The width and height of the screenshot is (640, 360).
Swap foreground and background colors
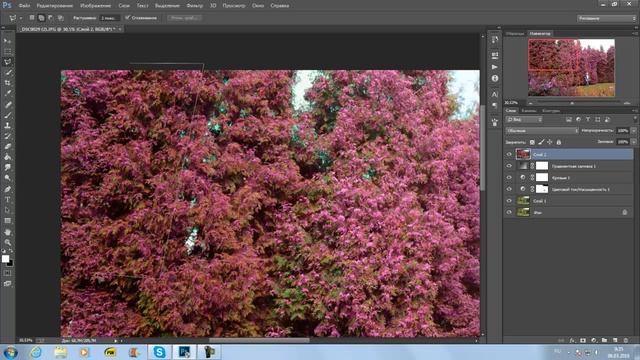click(11, 251)
